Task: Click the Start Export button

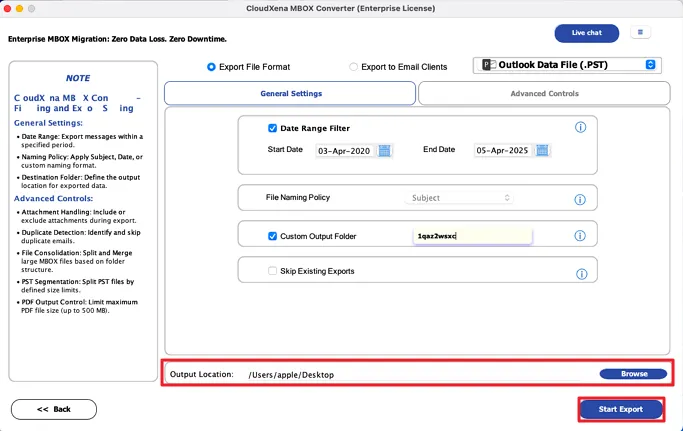Action: click(x=621, y=409)
